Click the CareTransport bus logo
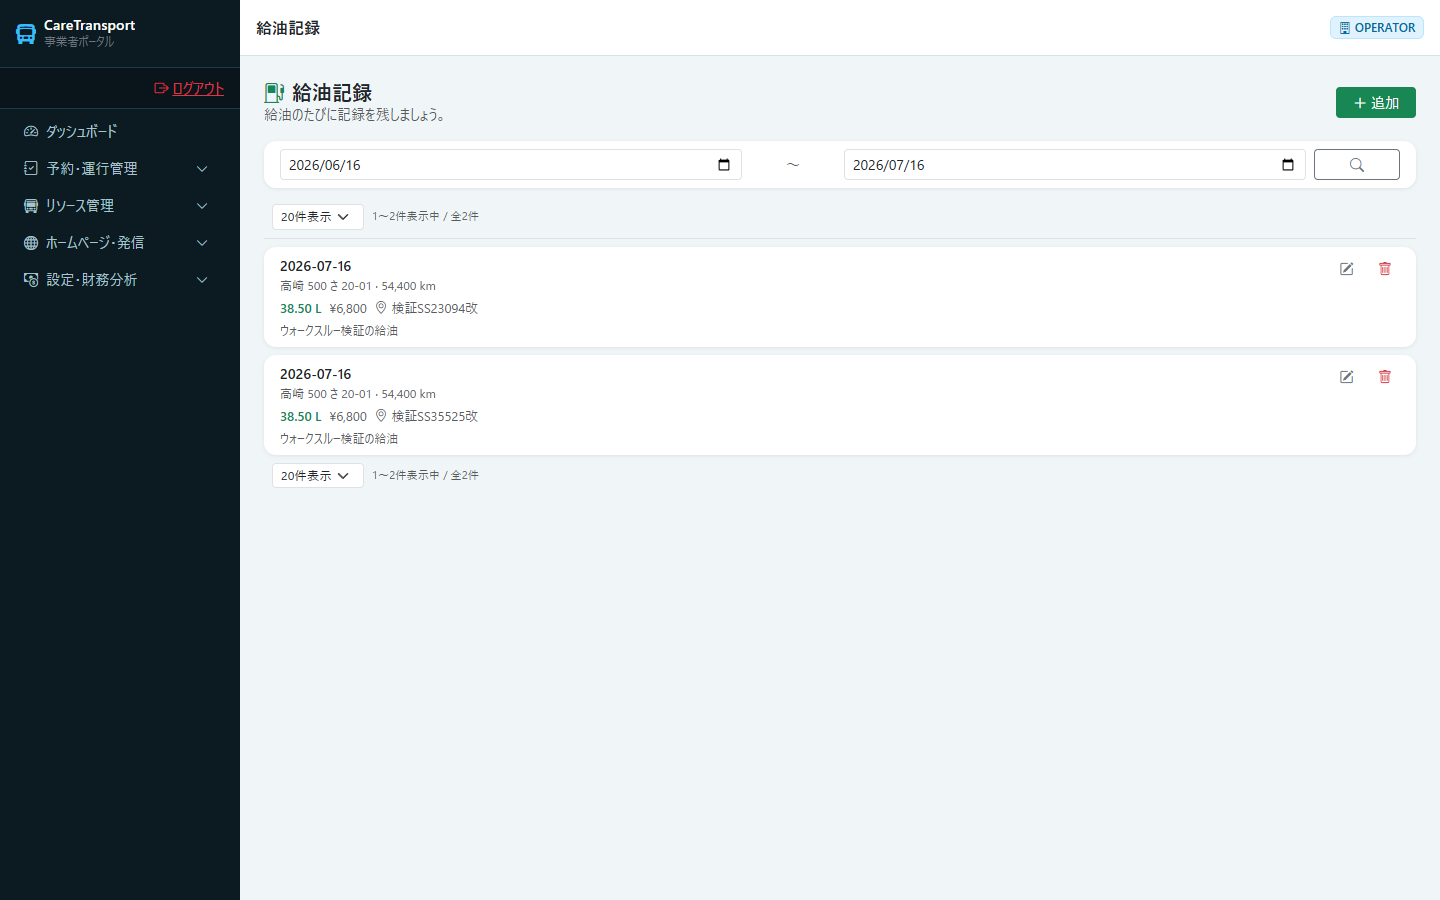Image resolution: width=1440 pixels, height=900 pixels. pos(26,34)
